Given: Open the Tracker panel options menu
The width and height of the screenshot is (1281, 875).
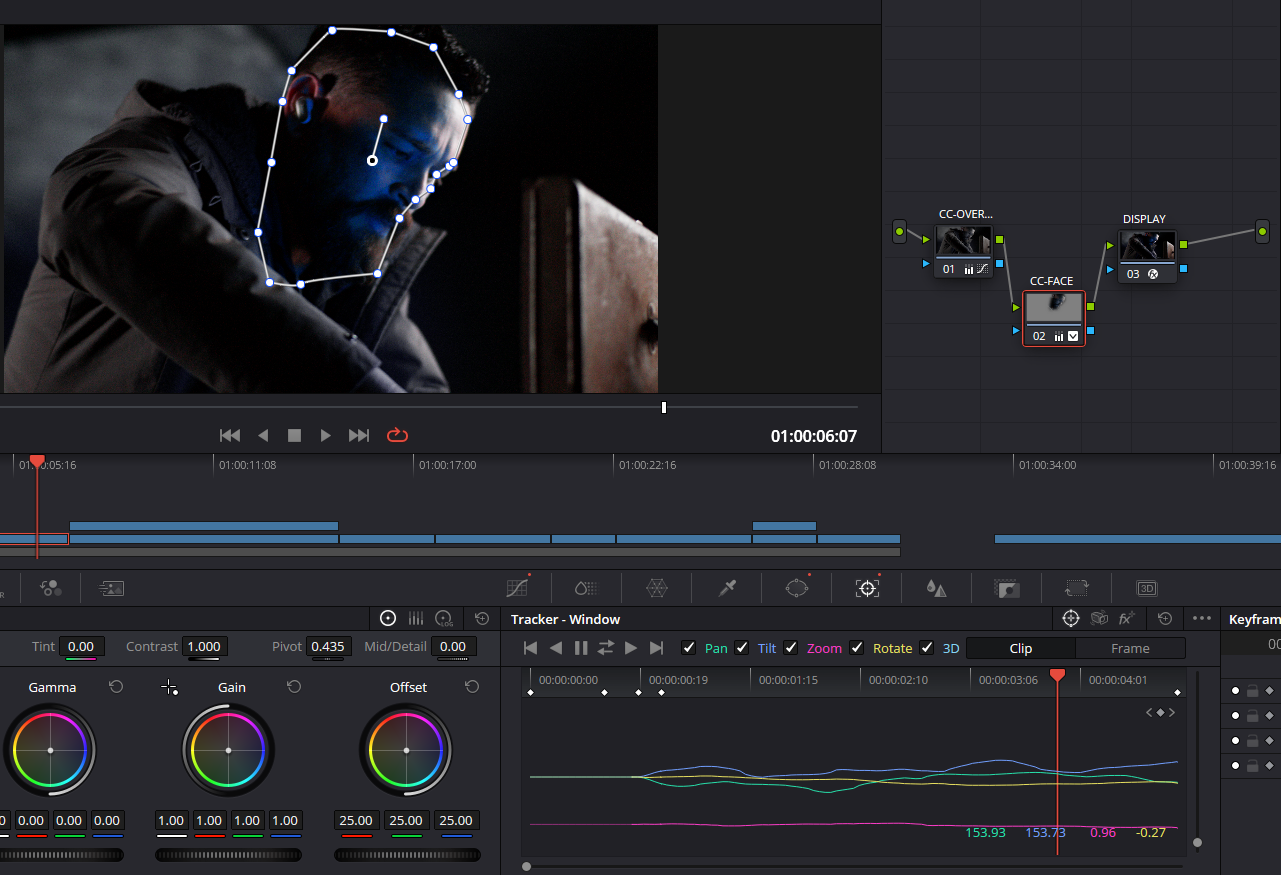Looking at the screenshot, I should (1202, 619).
